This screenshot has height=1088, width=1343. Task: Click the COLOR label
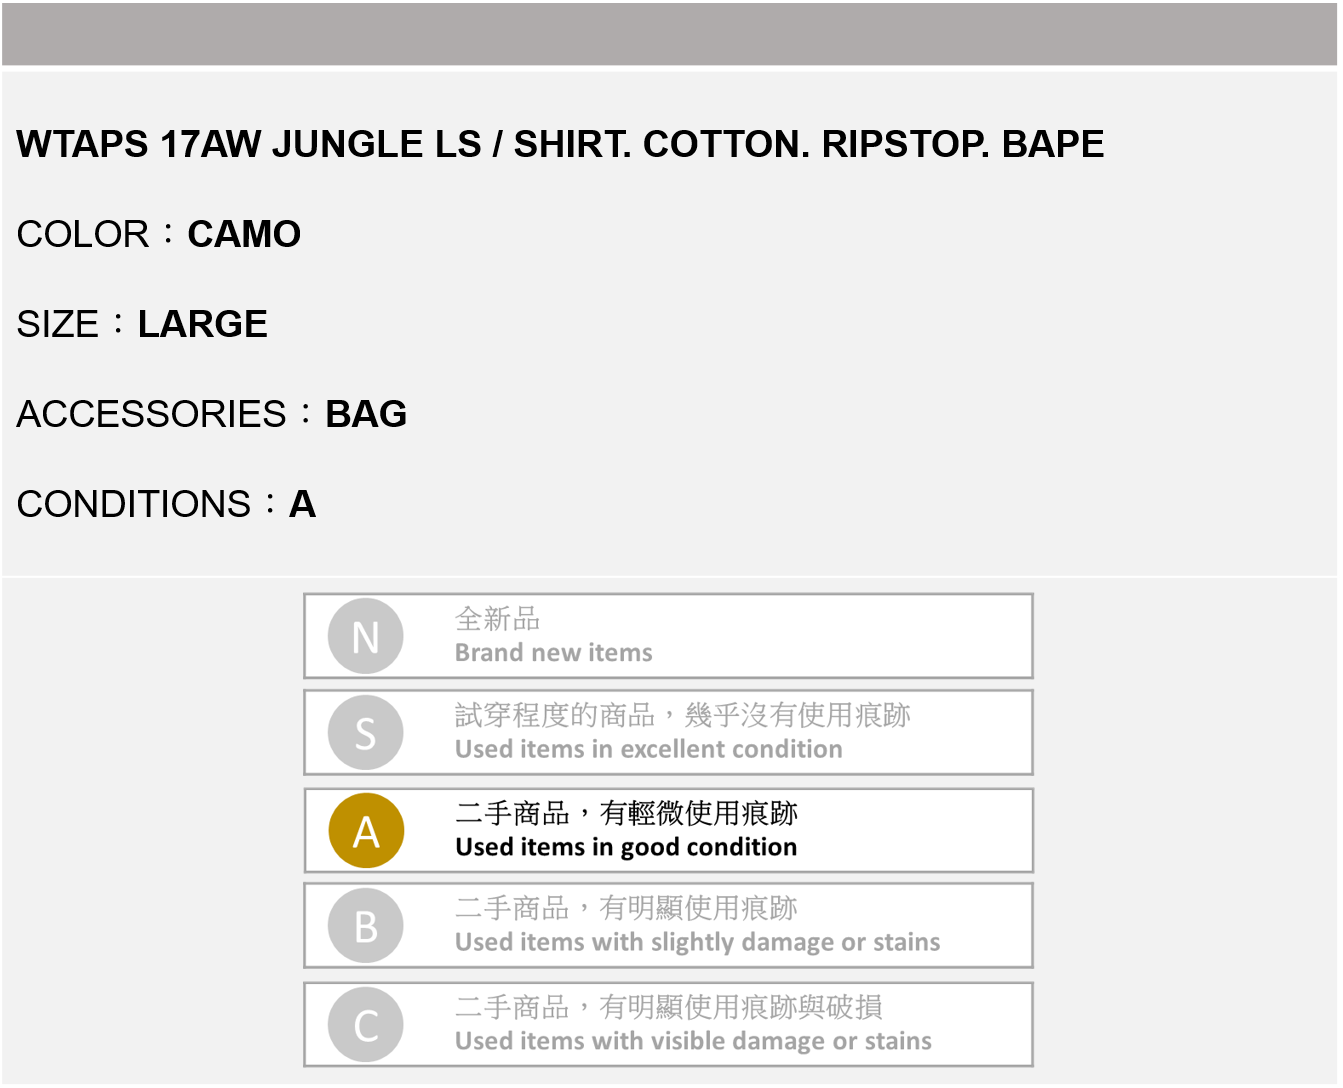(83, 234)
